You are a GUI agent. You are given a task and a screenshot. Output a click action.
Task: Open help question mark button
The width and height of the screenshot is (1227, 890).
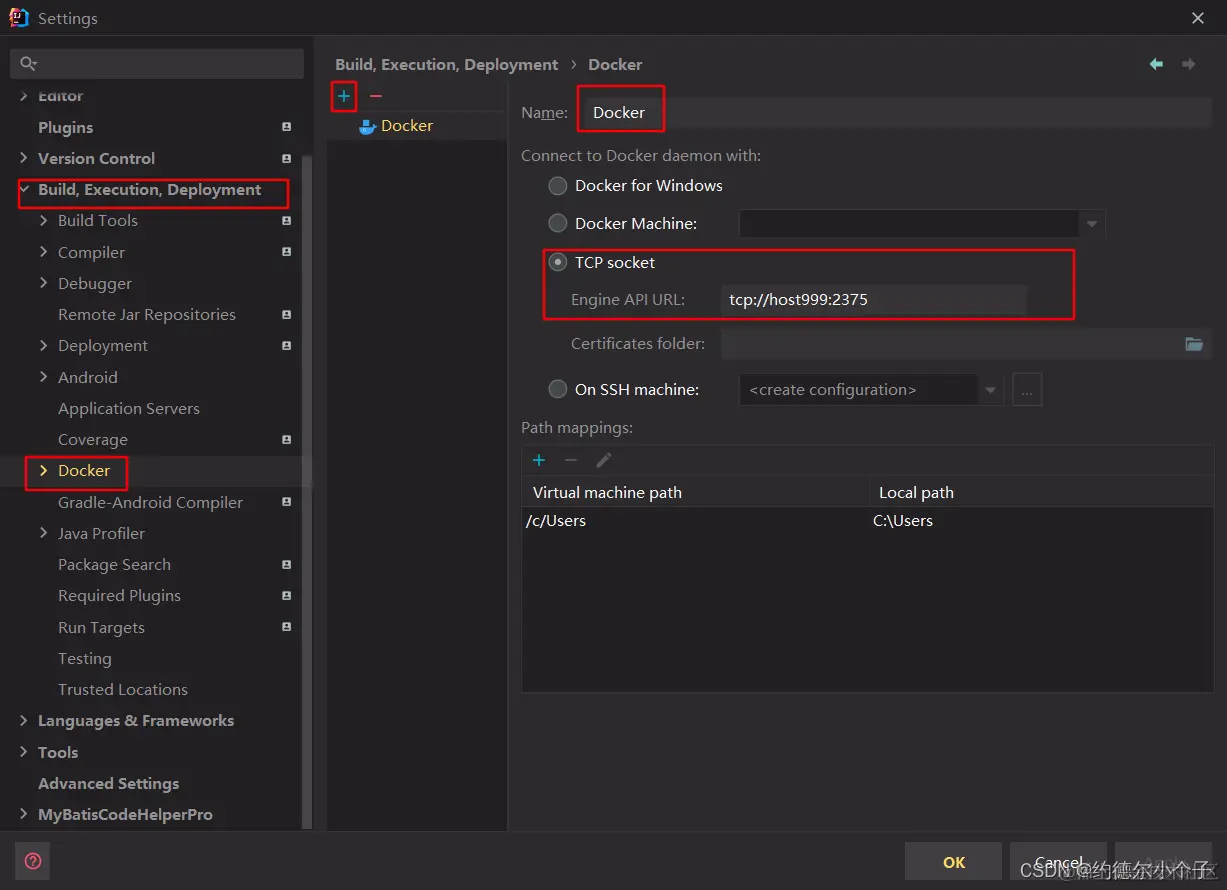(33, 861)
